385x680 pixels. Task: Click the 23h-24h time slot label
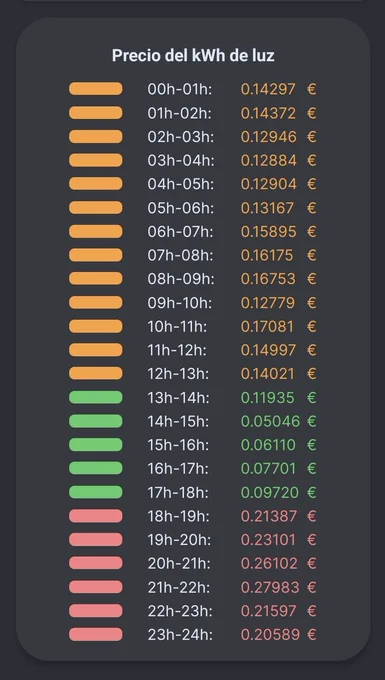tap(180, 634)
